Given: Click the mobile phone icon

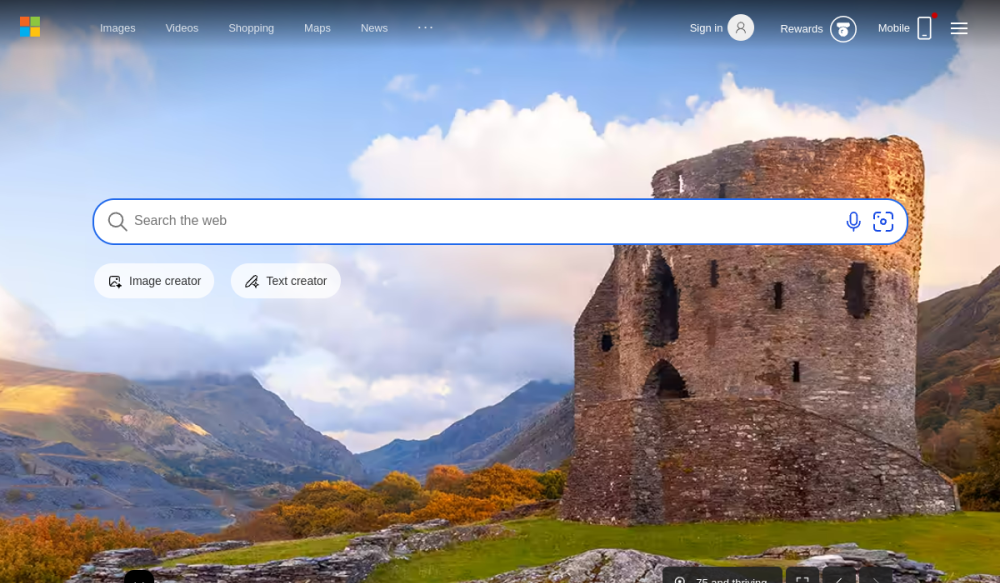Looking at the screenshot, I should point(924,28).
